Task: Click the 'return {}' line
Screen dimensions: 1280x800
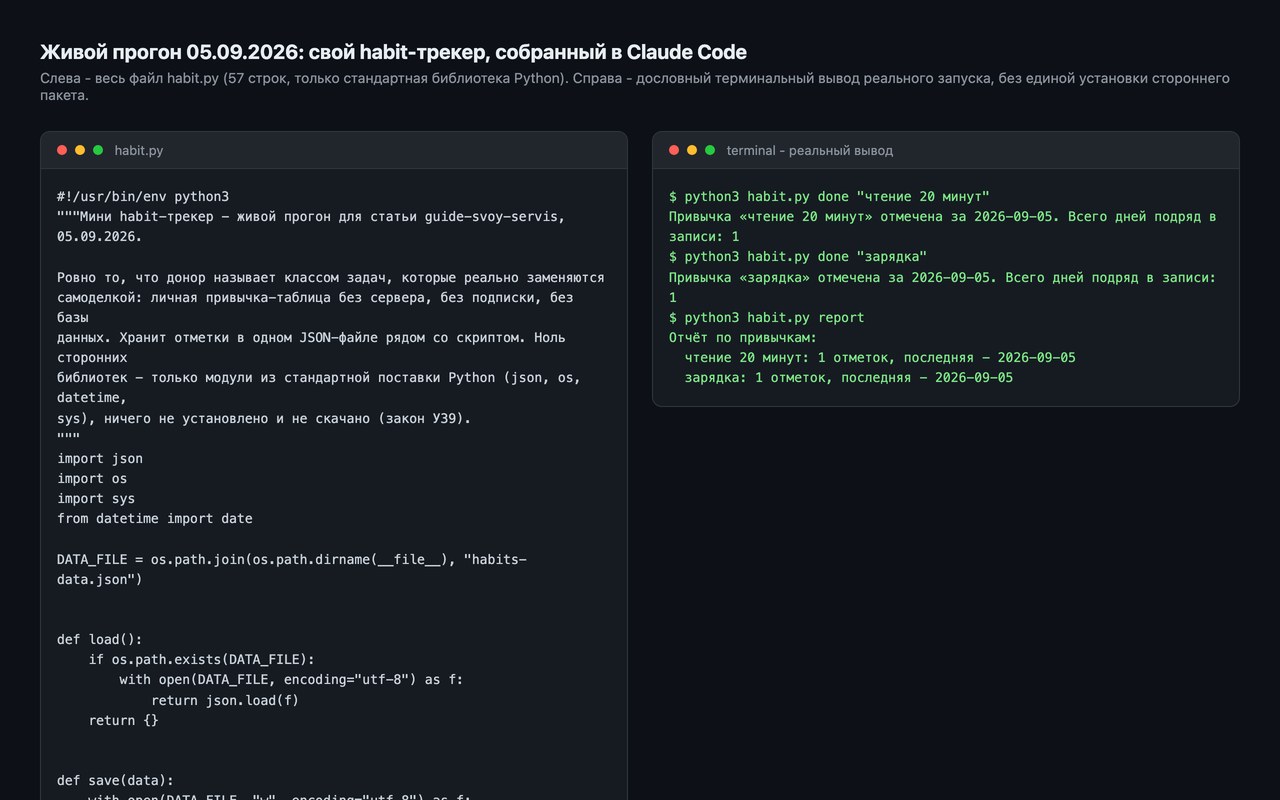Action: (x=123, y=720)
